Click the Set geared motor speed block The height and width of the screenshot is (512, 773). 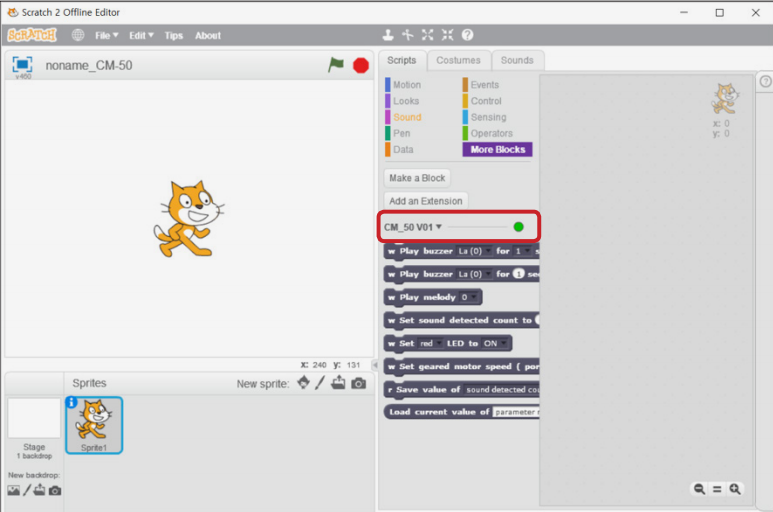click(461, 367)
